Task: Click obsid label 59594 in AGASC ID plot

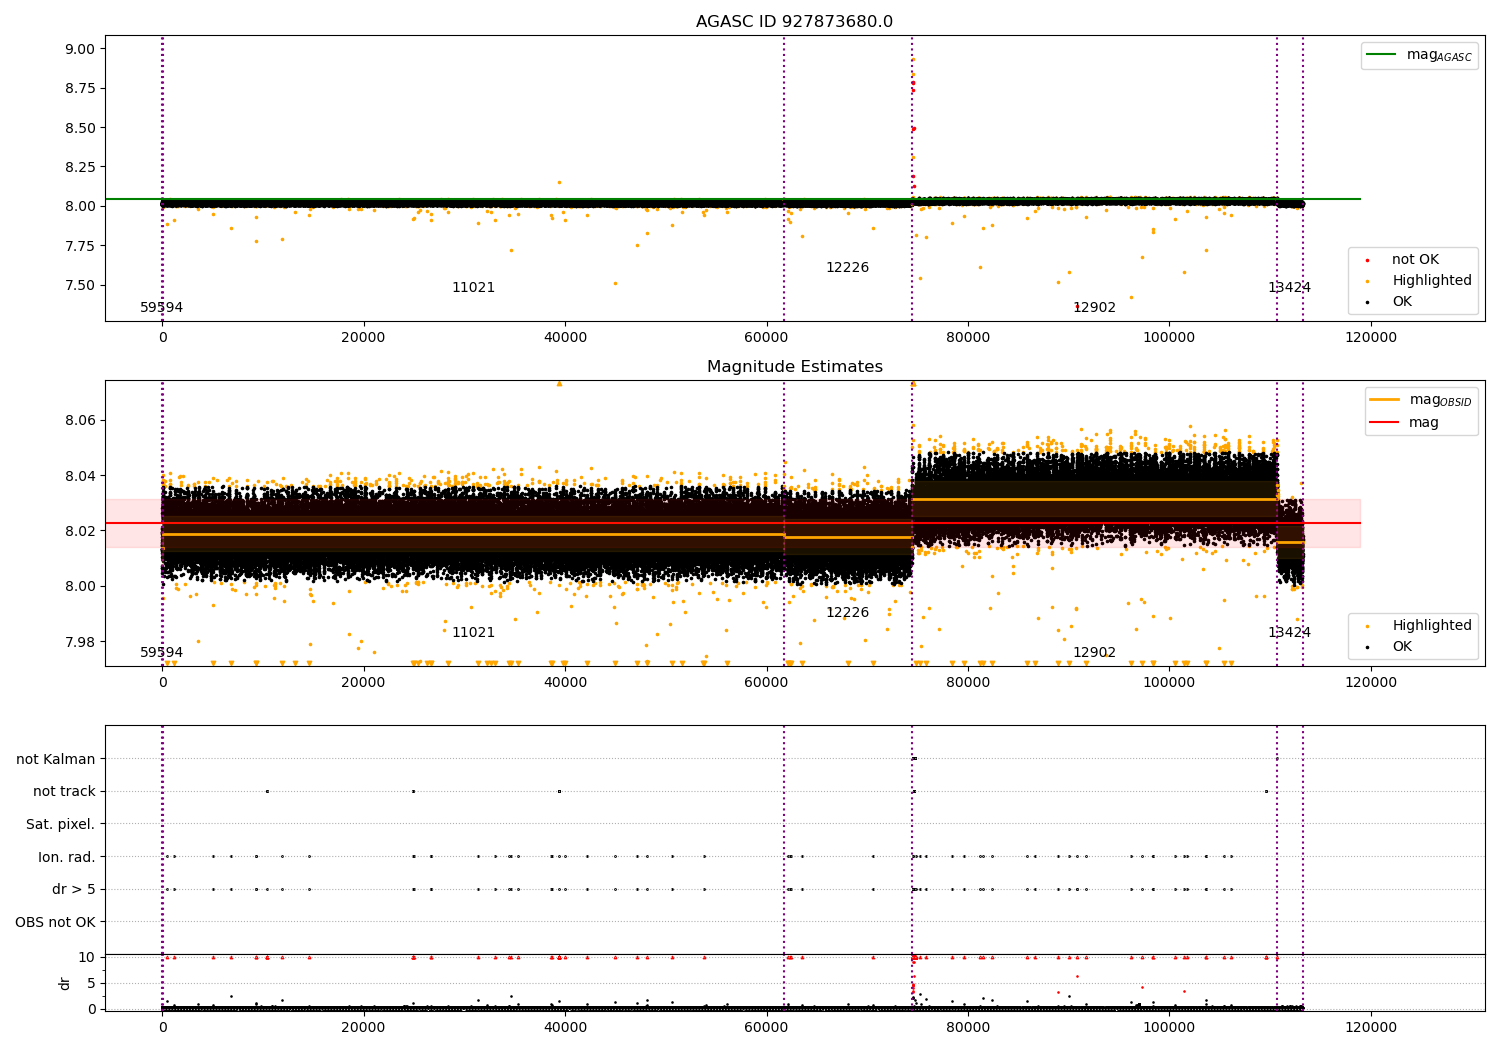Action: point(161,308)
